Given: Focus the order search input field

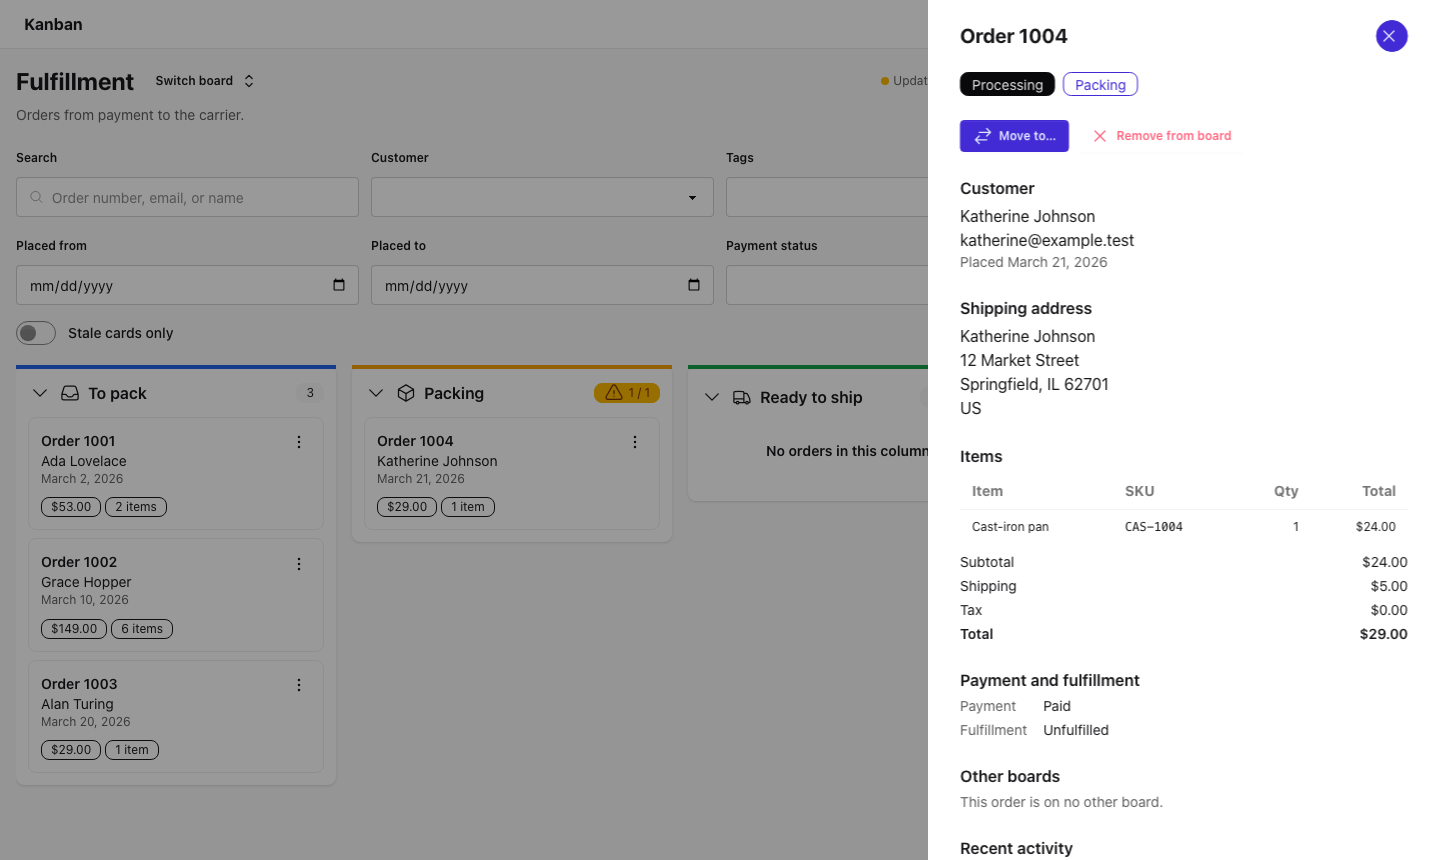Looking at the screenshot, I should point(187,197).
